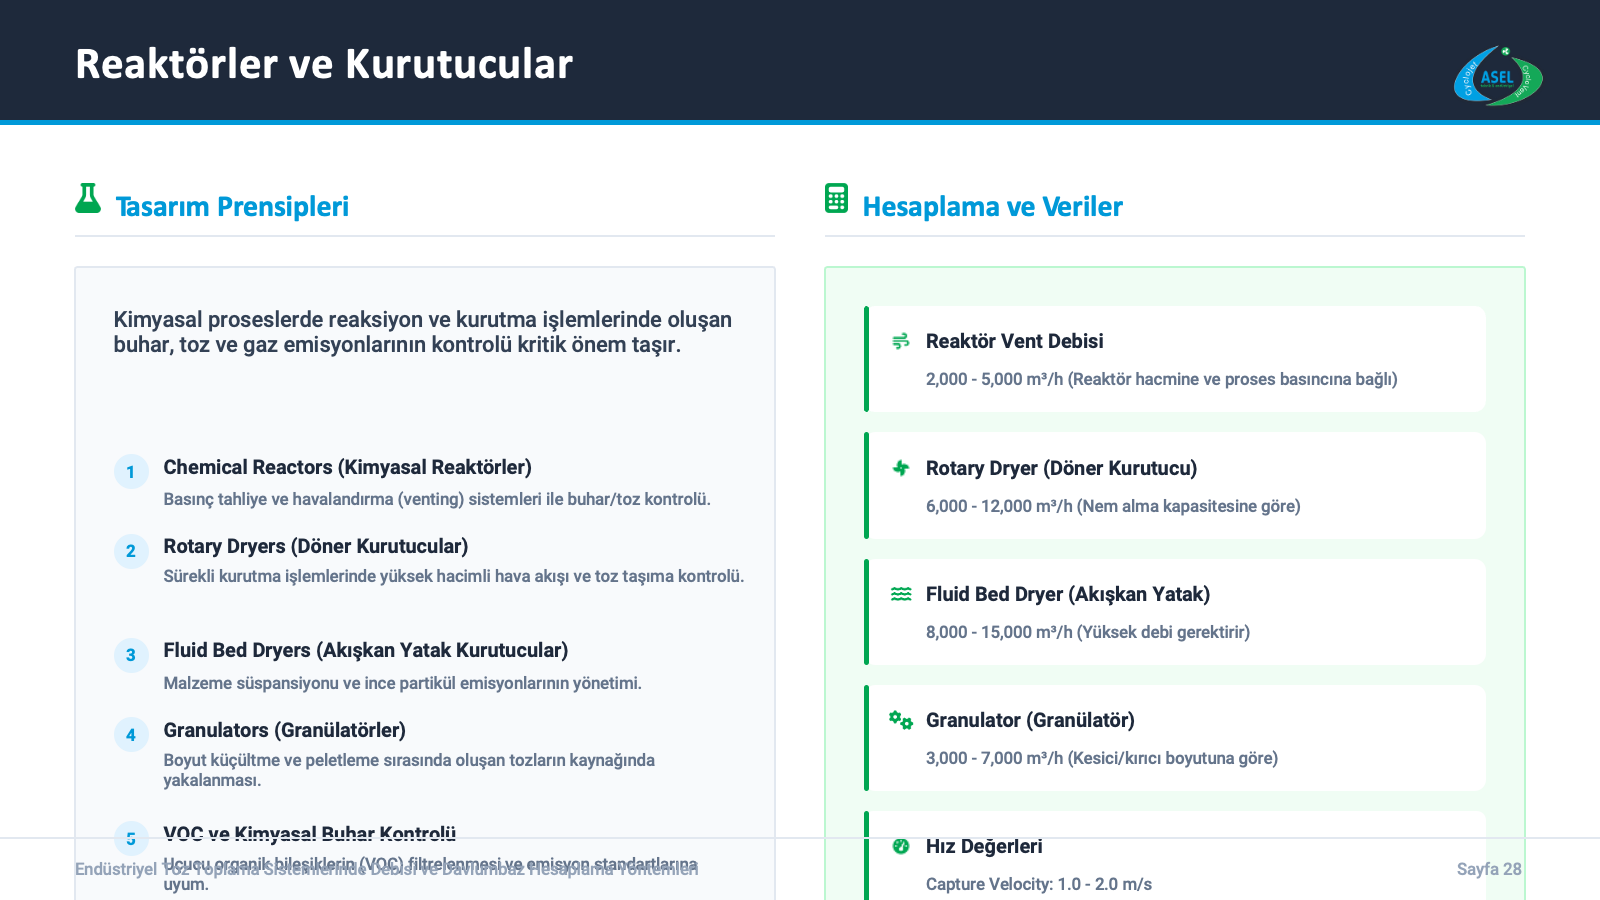This screenshot has height=900, width=1600.
Task: Click the gauge icon beside Hız Değerleri
Action: 900,846
